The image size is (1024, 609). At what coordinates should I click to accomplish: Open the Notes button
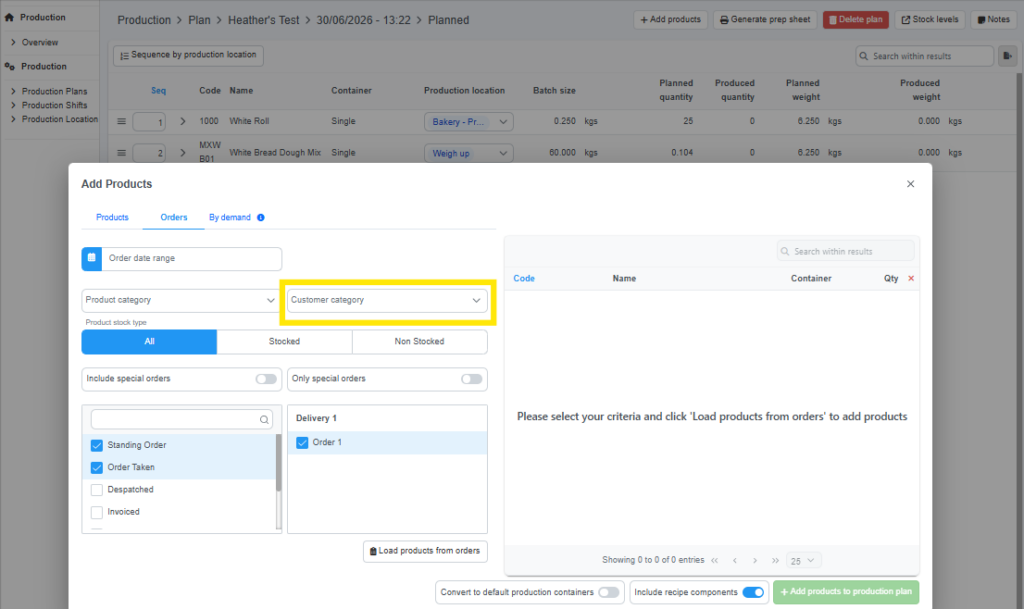(993, 20)
